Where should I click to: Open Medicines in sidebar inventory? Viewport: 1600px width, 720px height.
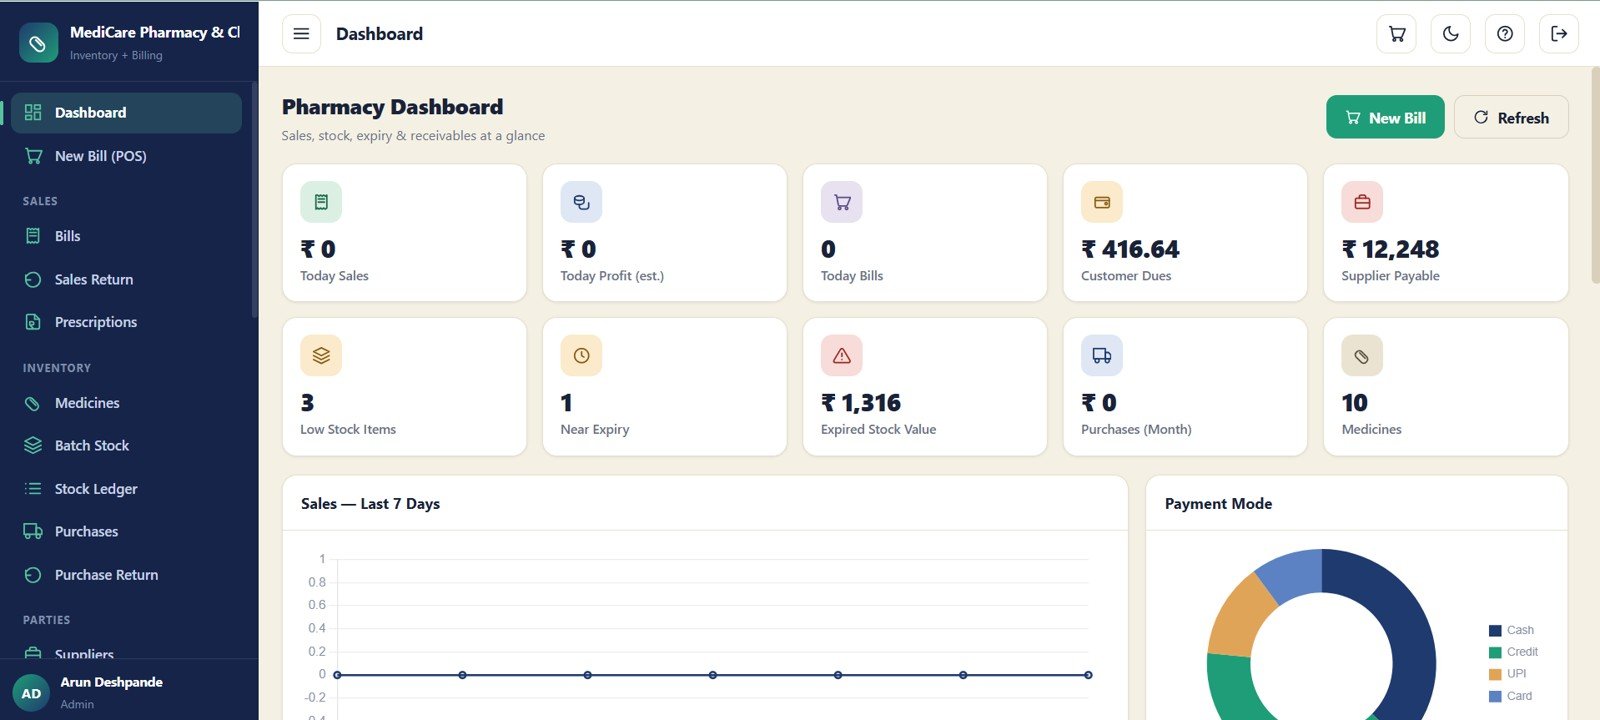coord(126,403)
